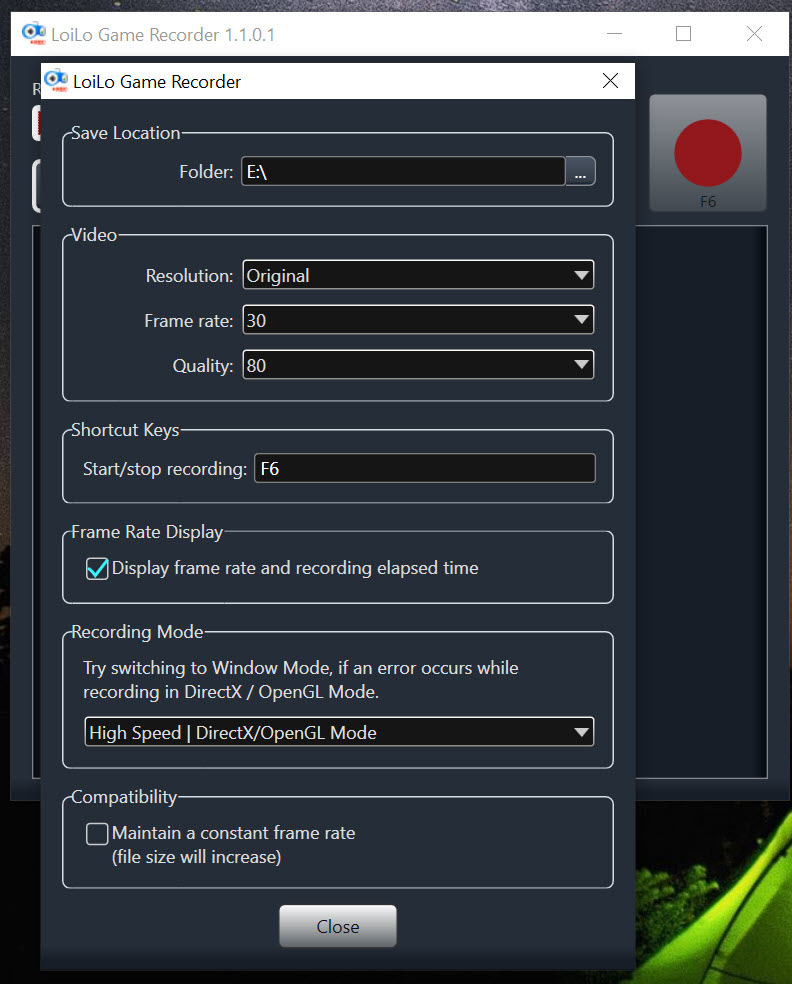Click the LoiLo Game Recorder dialog title icon

click(56, 81)
